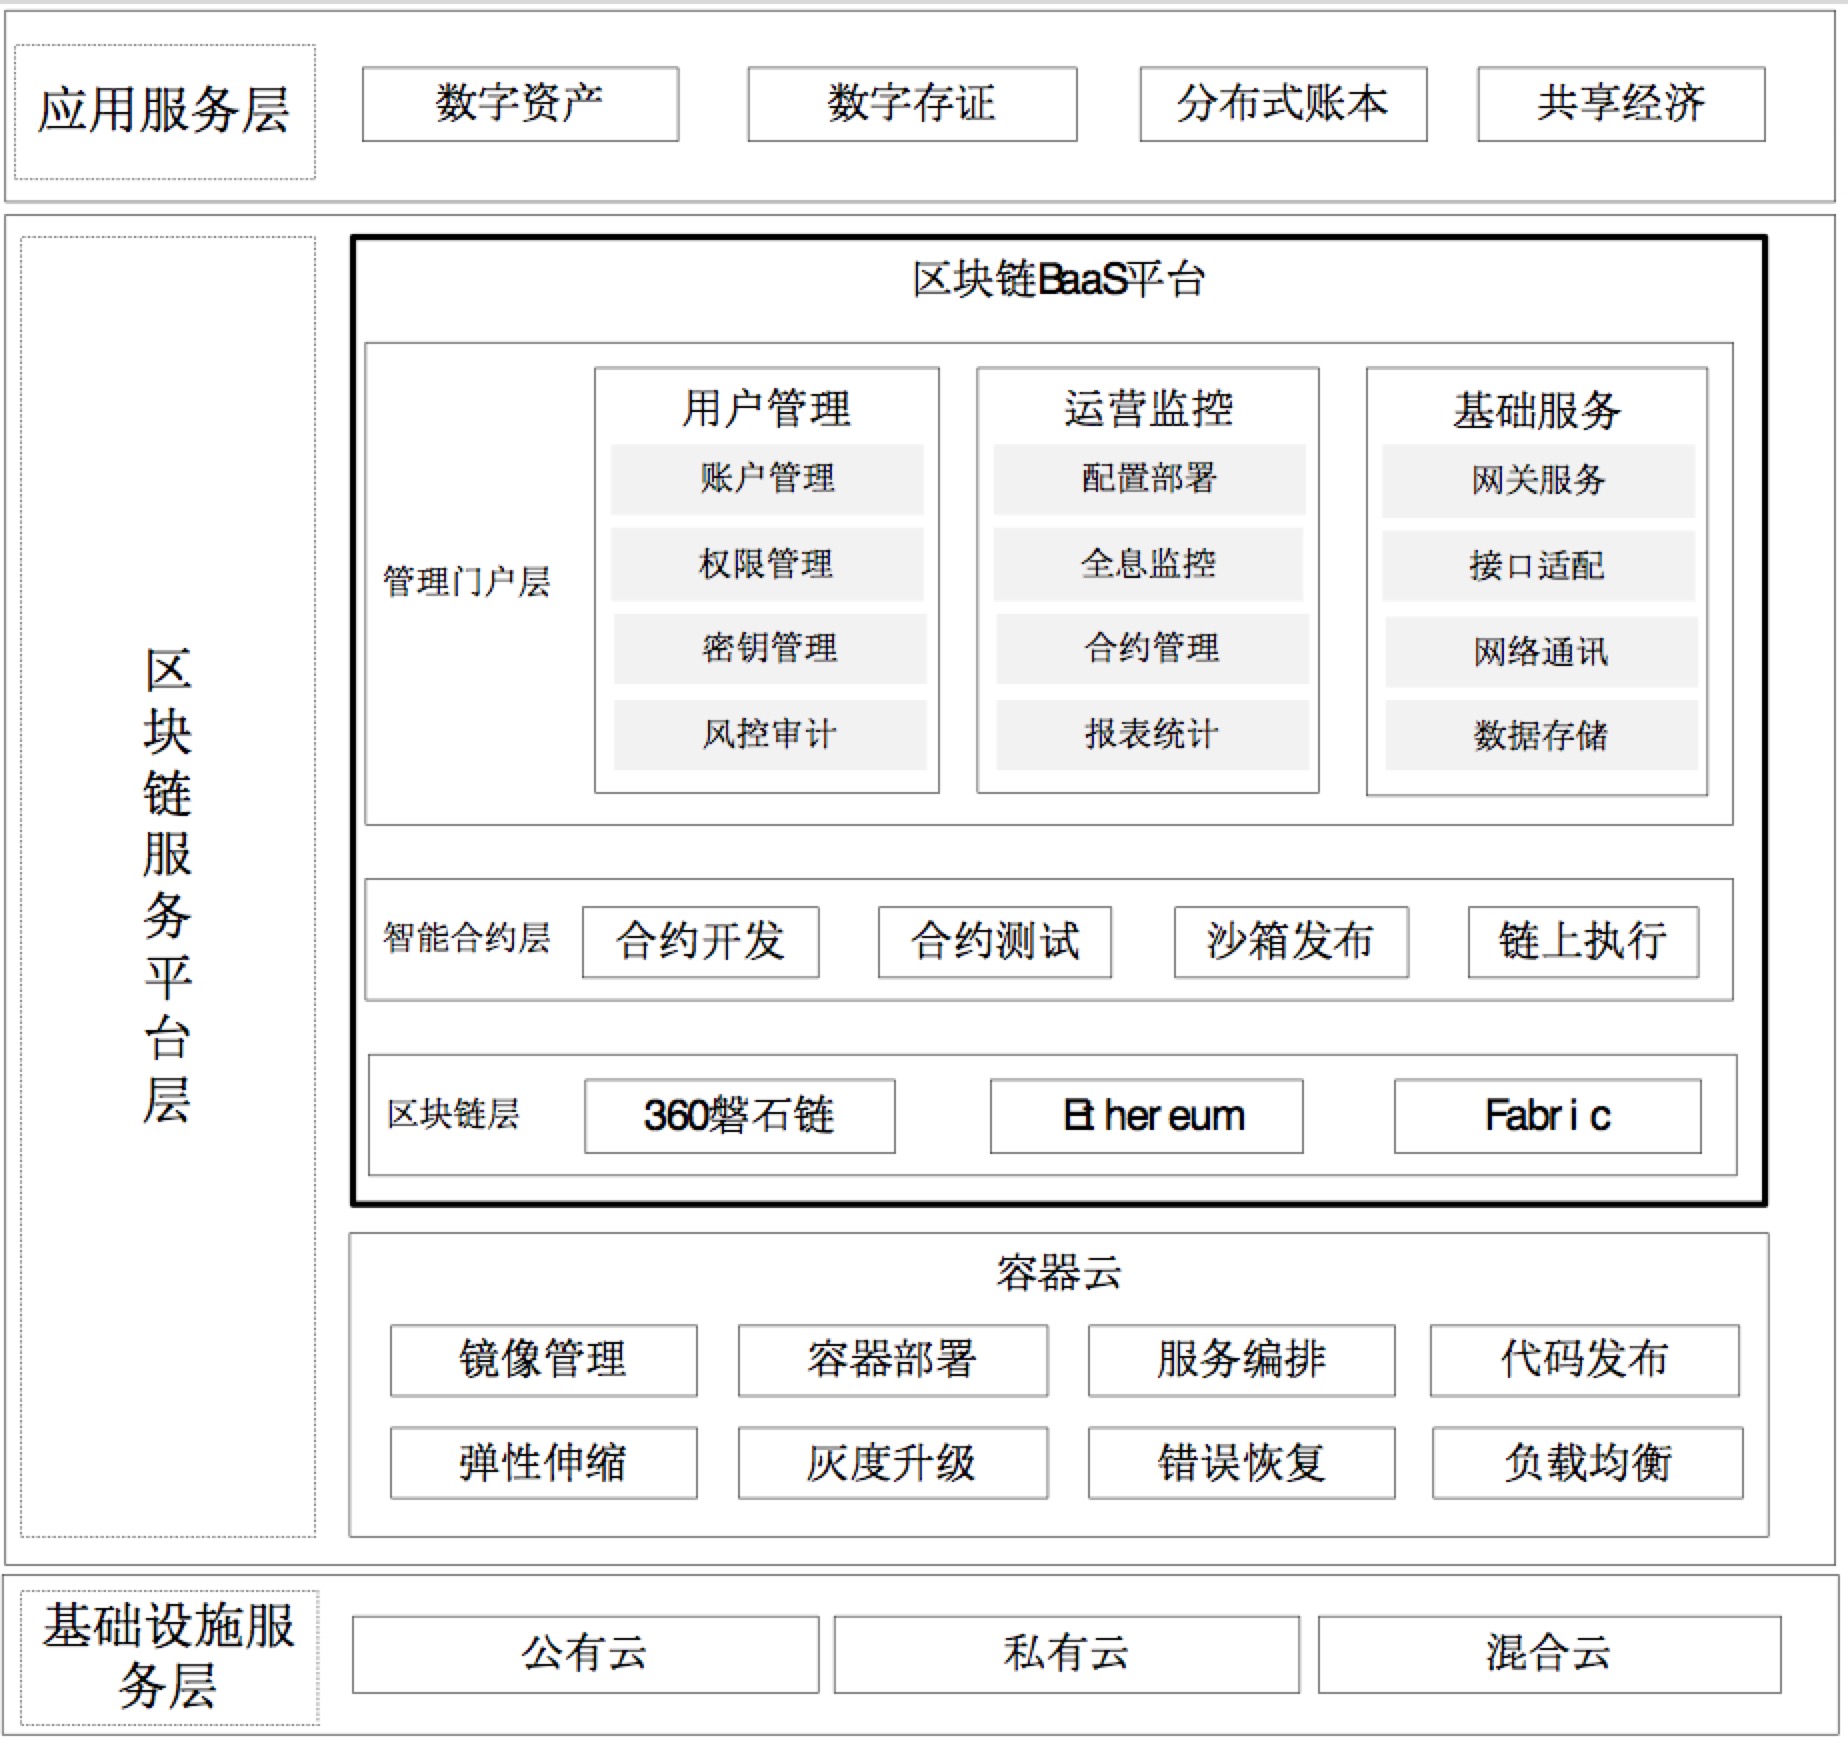Click the 代码发布 box
This screenshot has width=1848, height=1744.
(x=1585, y=1361)
